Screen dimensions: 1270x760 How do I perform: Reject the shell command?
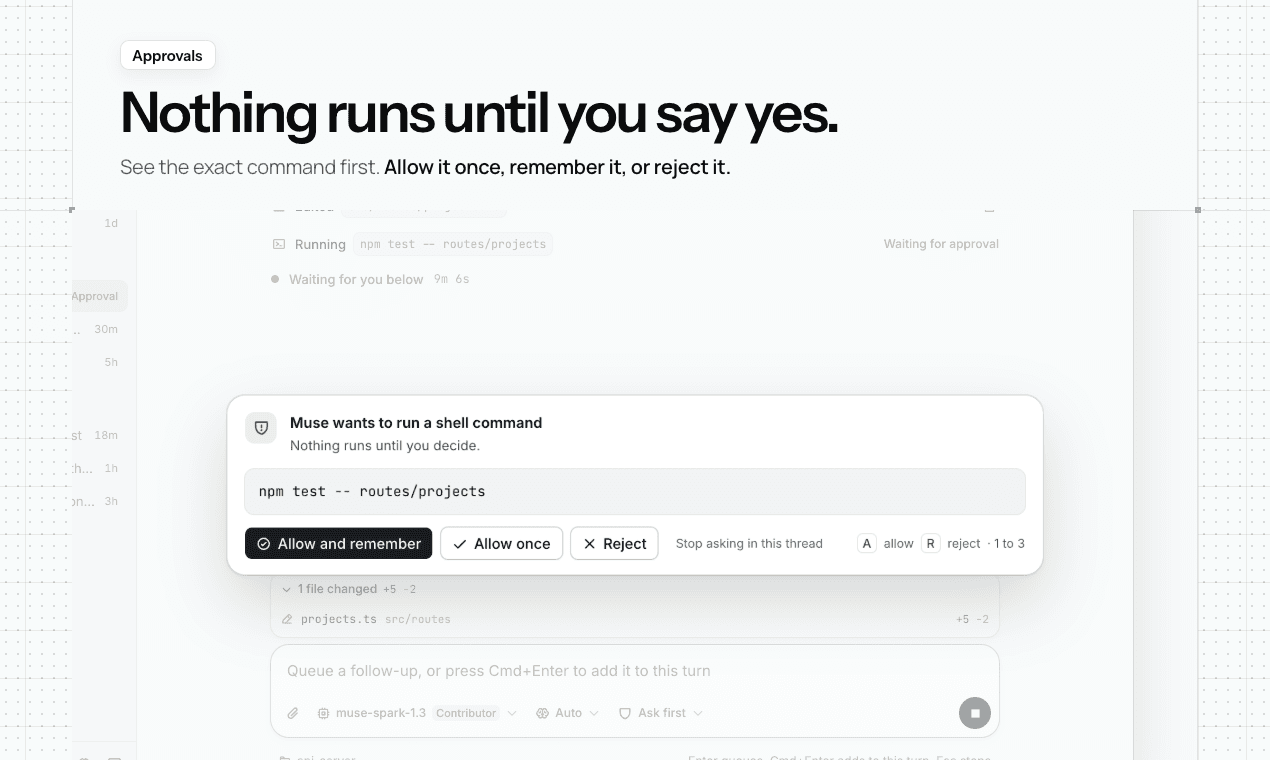pyautogui.click(x=614, y=543)
